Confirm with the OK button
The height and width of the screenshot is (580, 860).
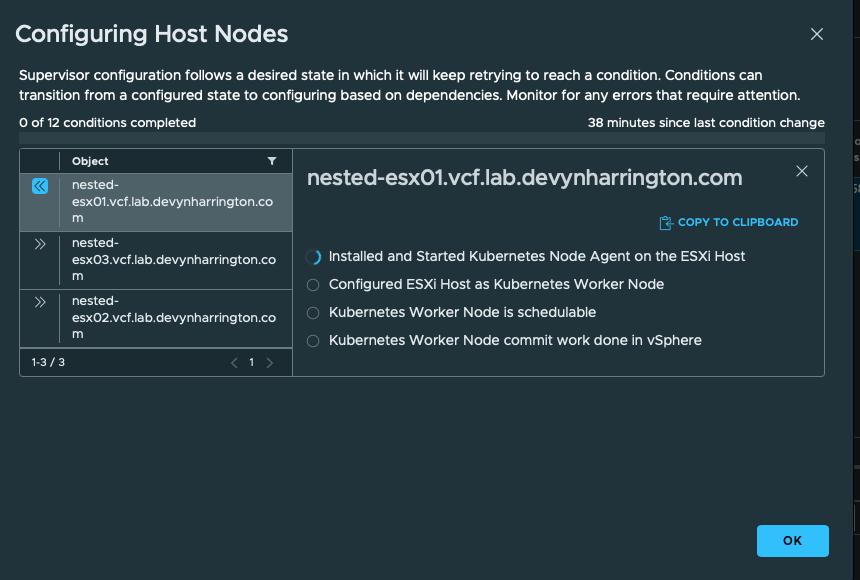(x=793, y=540)
